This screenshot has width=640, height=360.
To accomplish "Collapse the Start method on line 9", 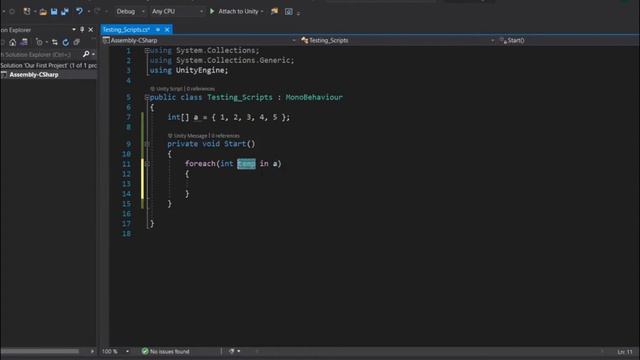I will (147, 144).
